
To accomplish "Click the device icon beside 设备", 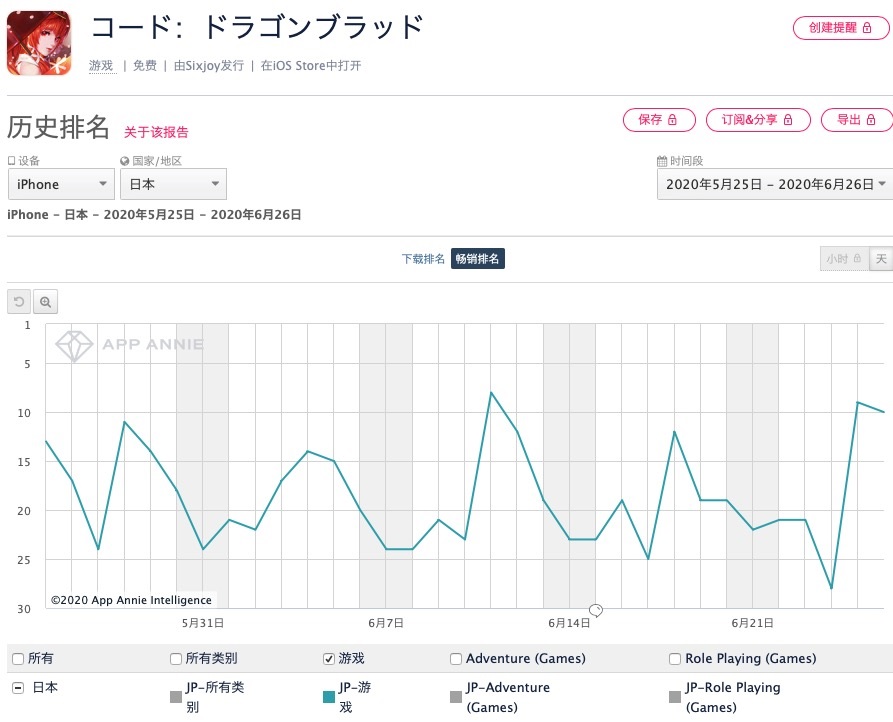I will (12, 161).
